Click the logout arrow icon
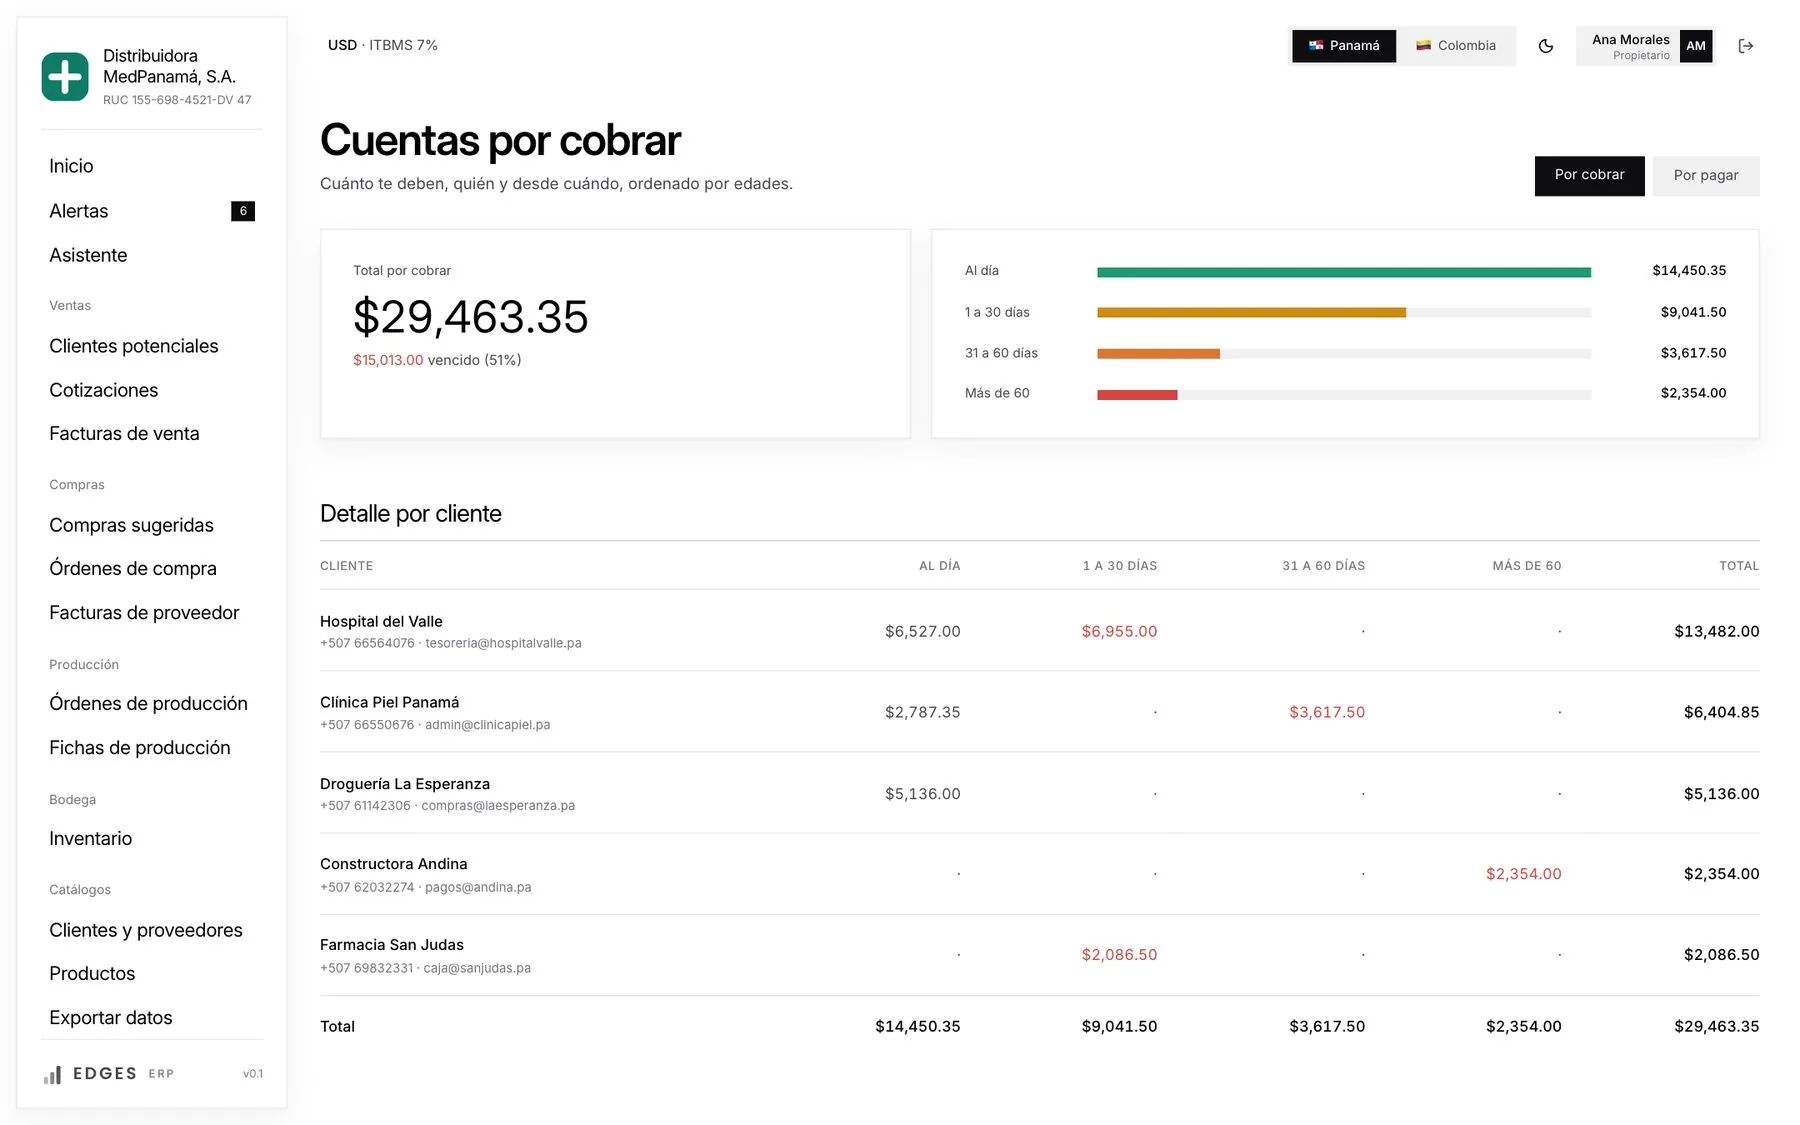 1745,46
